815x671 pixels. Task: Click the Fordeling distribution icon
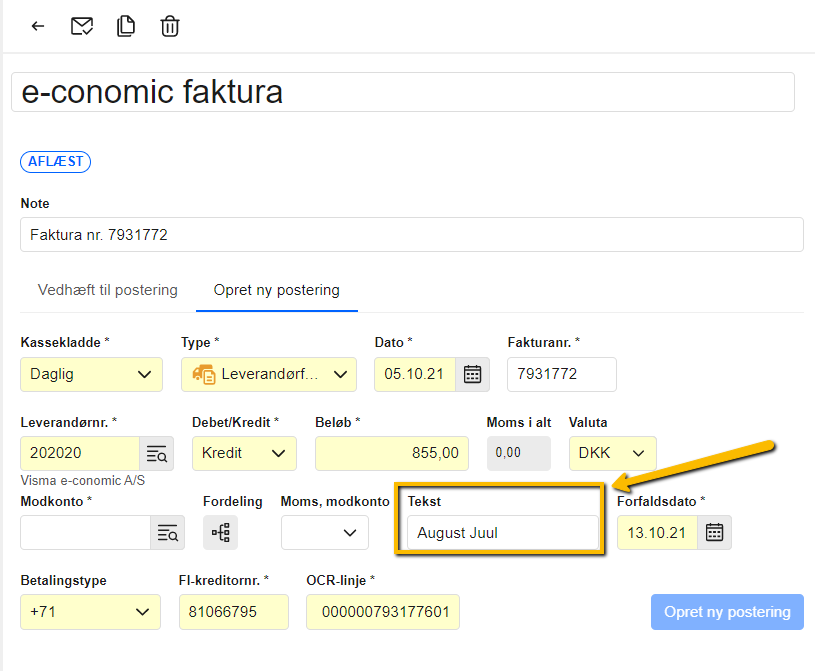click(220, 533)
